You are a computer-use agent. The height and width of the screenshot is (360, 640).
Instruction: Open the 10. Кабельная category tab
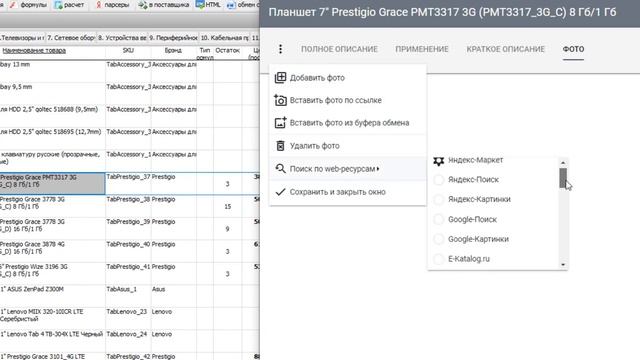click(x=224, y=38)
